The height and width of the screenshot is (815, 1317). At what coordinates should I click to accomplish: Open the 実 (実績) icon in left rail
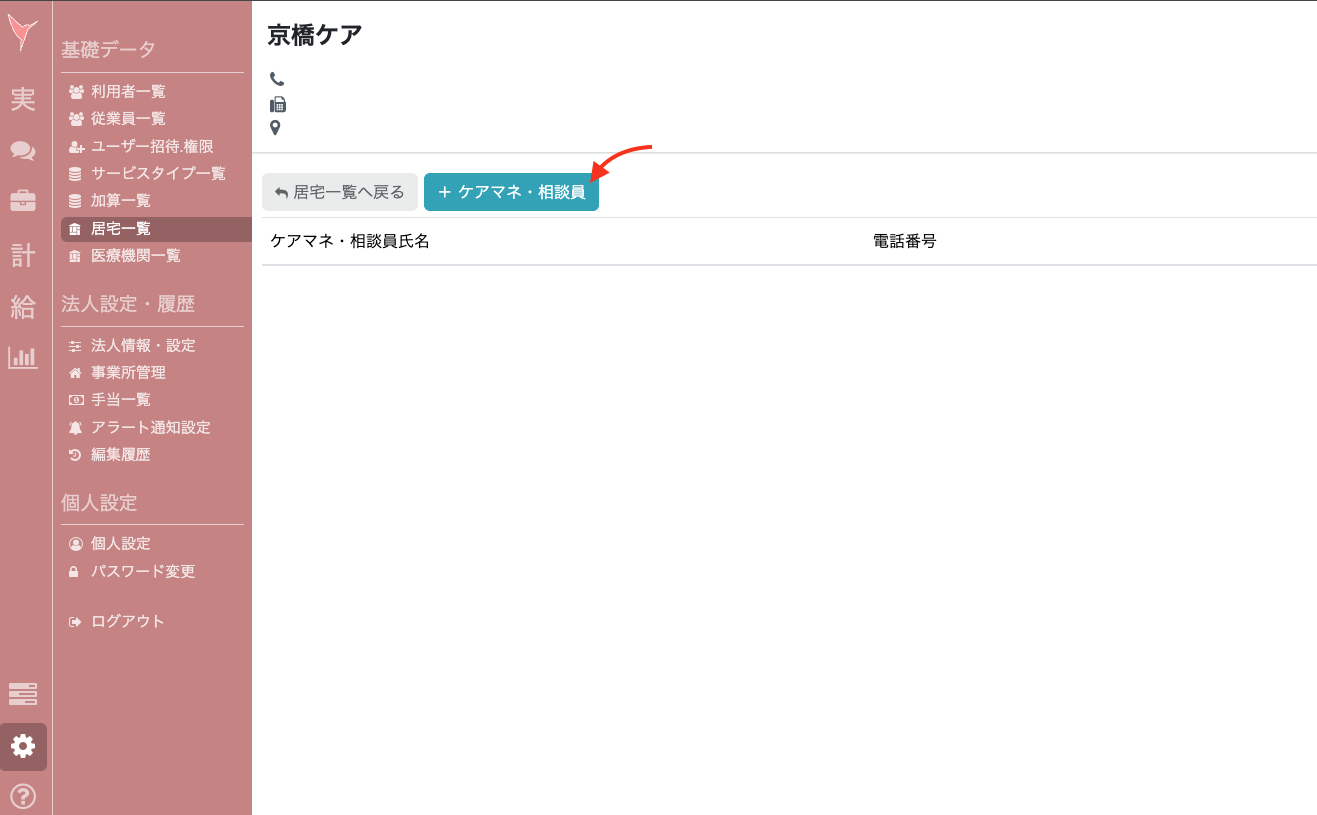(22, 100)
